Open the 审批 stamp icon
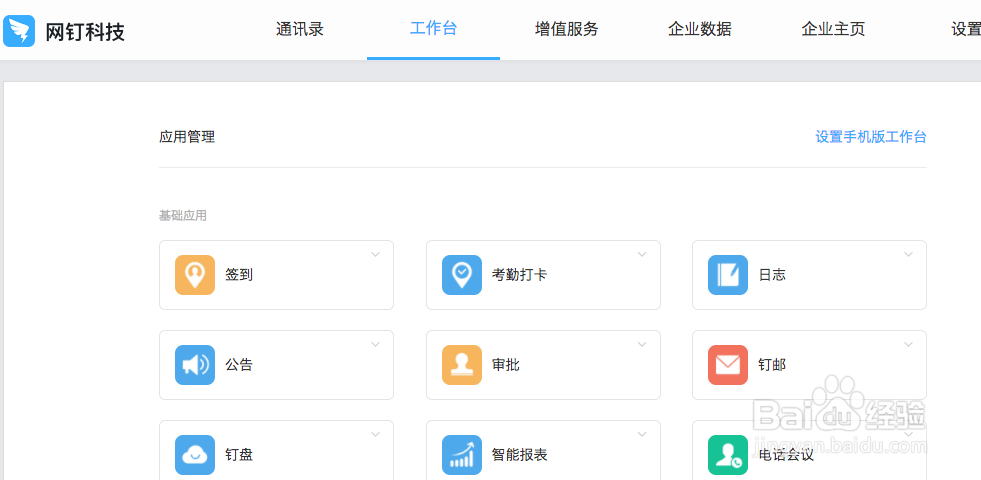Image resolution: width=981 pixels, height=480 pixels. coord(462,365)
